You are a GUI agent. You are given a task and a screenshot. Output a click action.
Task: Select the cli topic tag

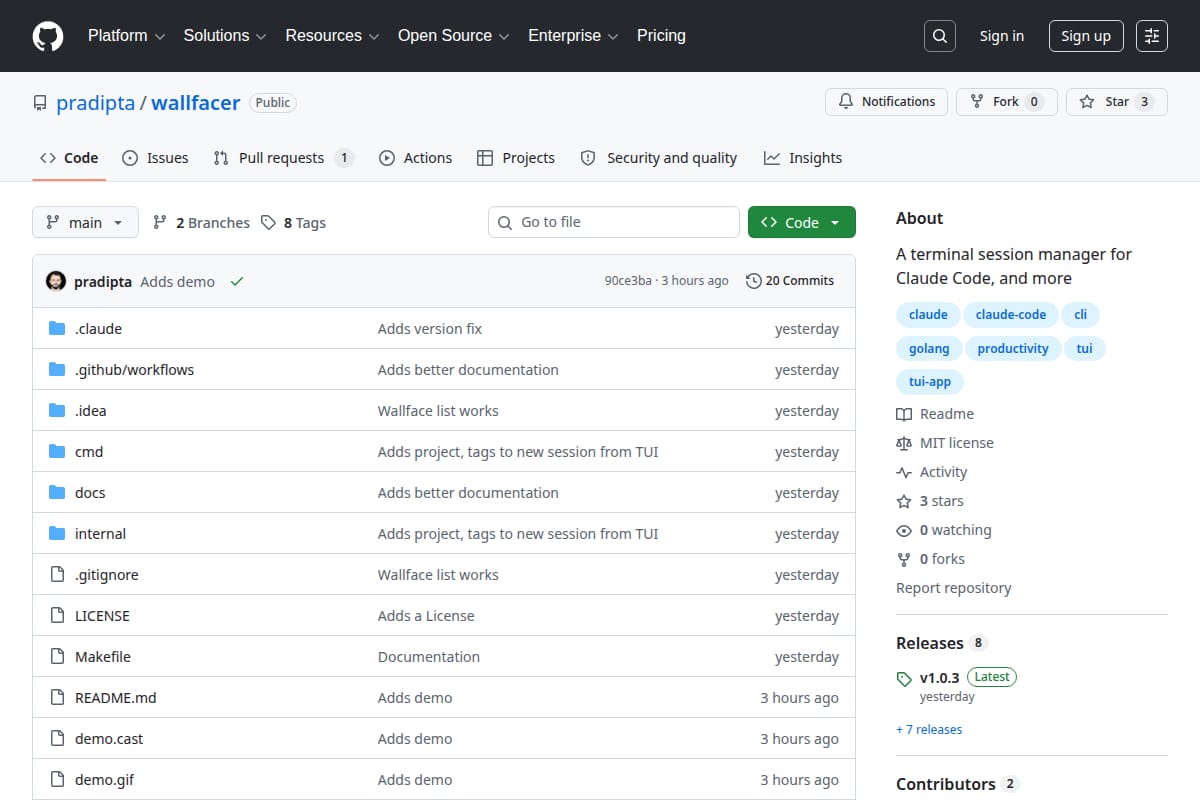coord(1080,315)
